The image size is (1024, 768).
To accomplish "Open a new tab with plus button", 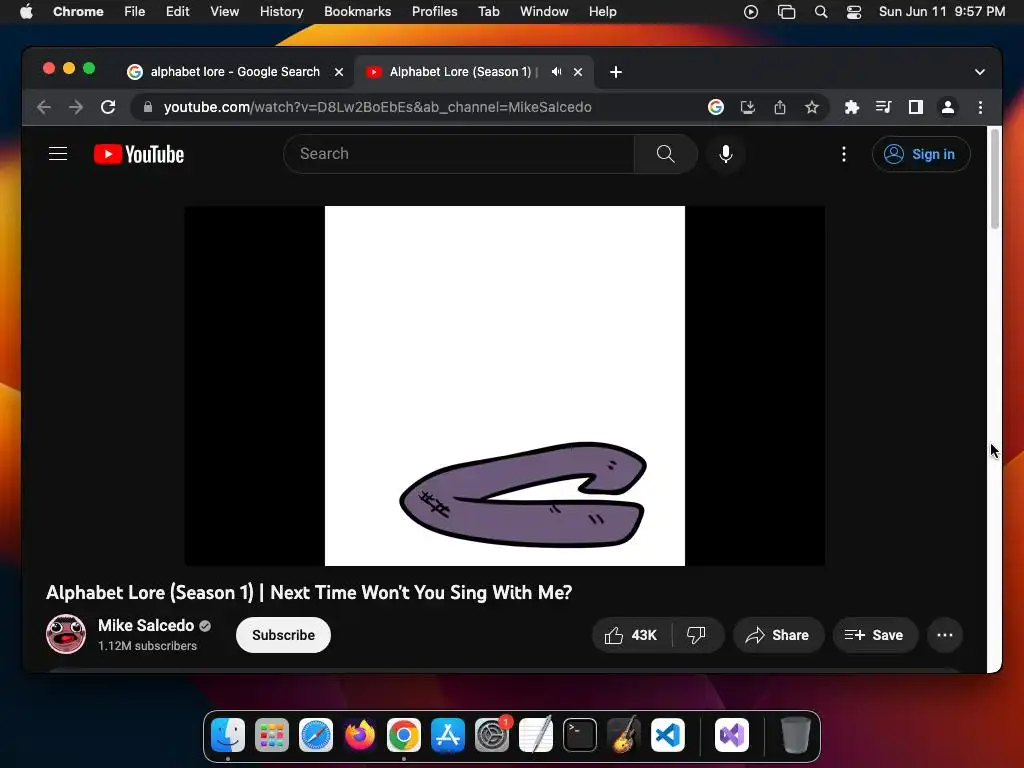I will click(616, 72).
